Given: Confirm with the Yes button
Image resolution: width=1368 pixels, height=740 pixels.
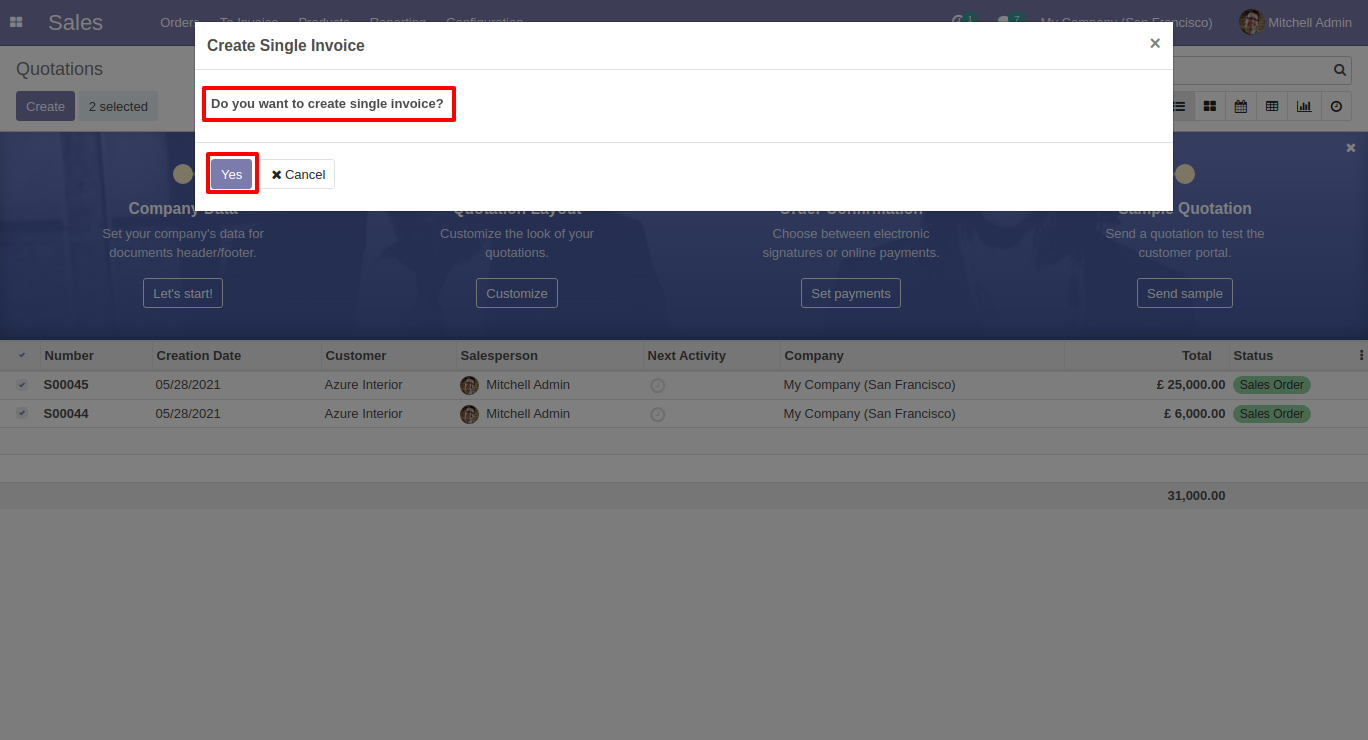Looking at the screenshot, I should [231, 174].
